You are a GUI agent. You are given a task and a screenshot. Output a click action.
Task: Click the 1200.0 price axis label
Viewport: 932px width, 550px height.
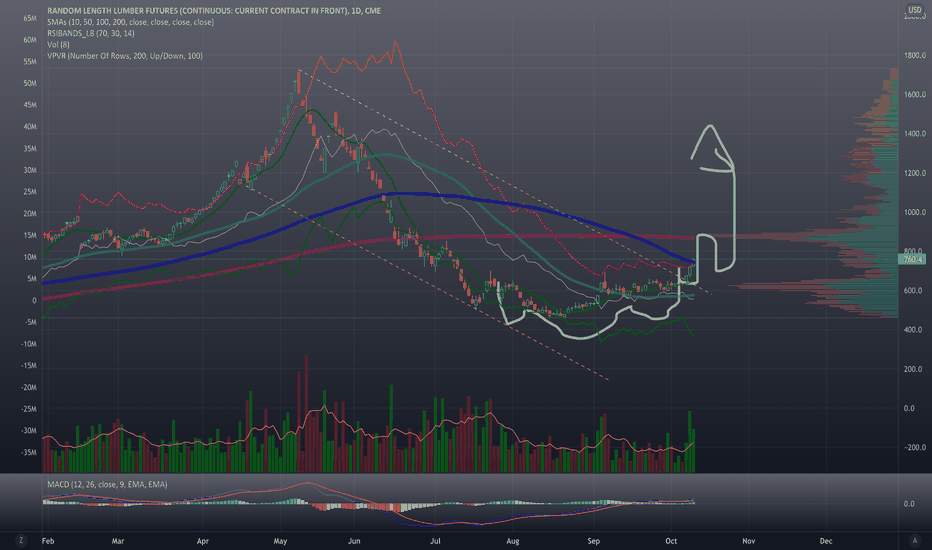[x=915, y=173]
